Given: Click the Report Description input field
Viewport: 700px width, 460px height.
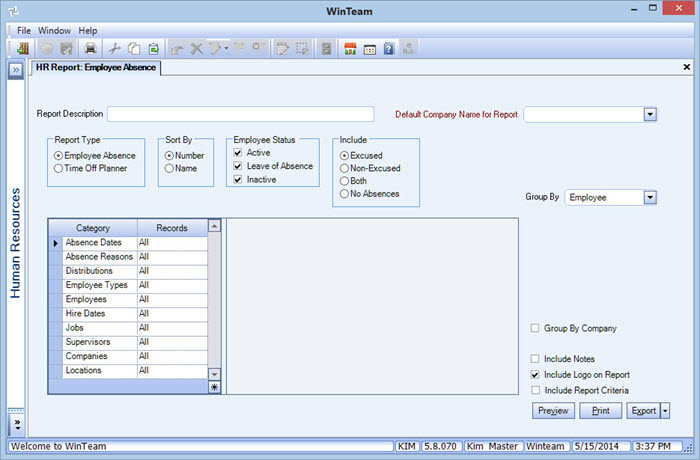Looking at the screenshot, I should point(241,114).
